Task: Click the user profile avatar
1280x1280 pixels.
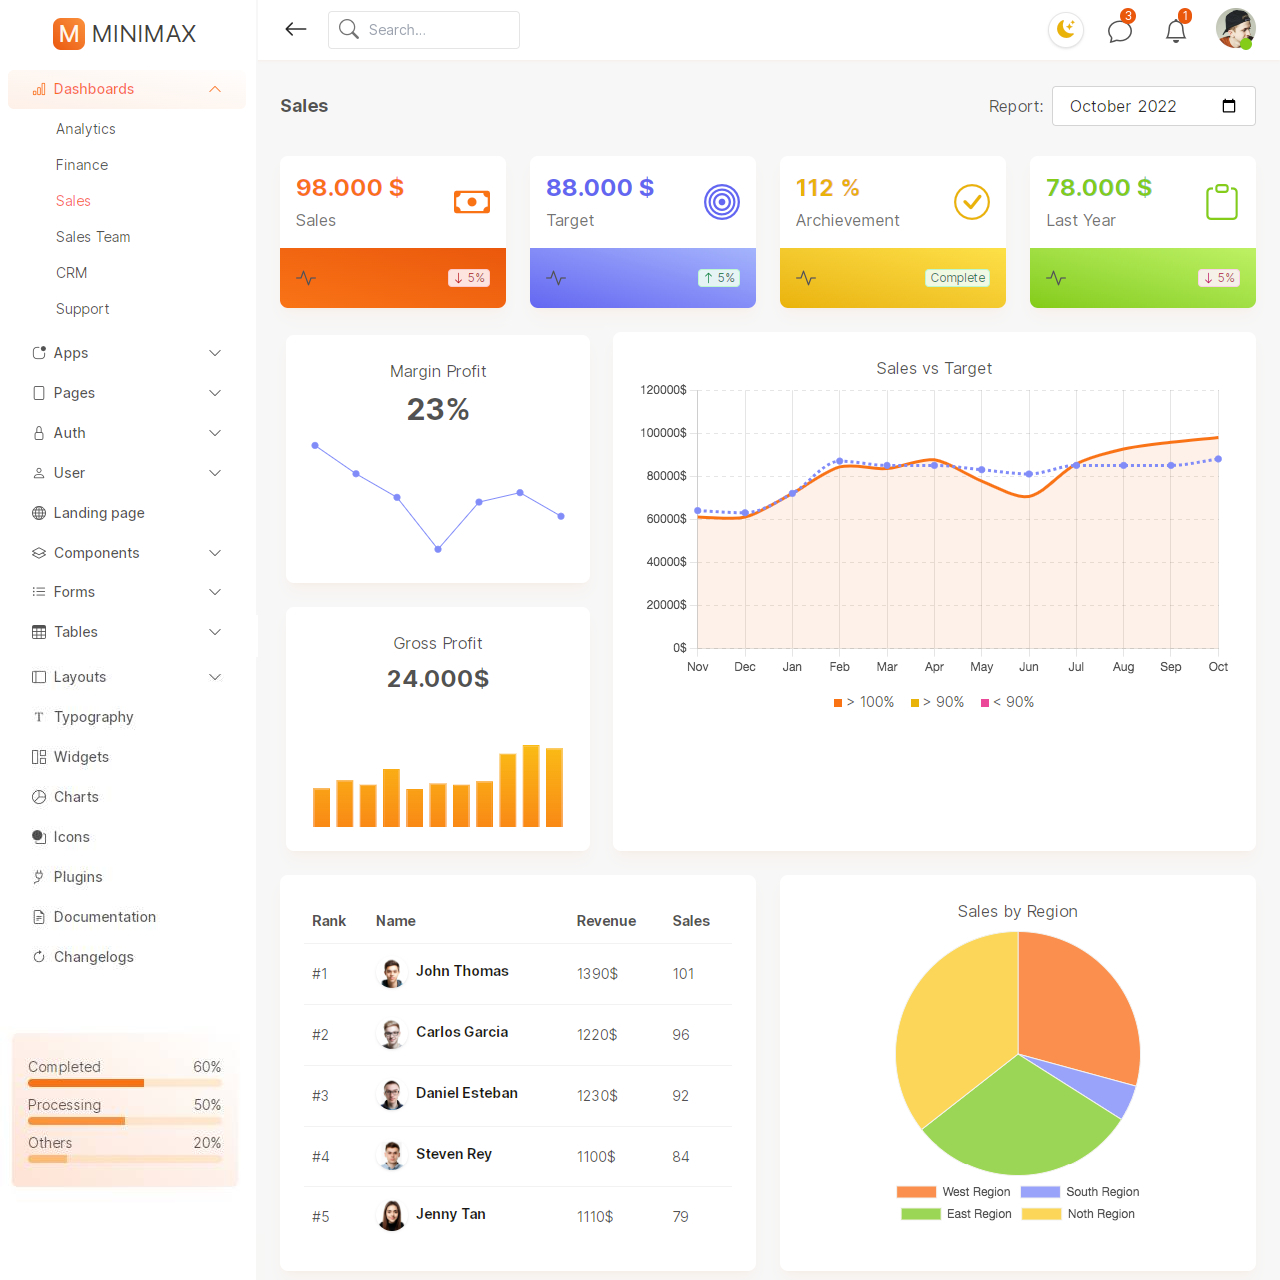Action: pos(1235,29)
